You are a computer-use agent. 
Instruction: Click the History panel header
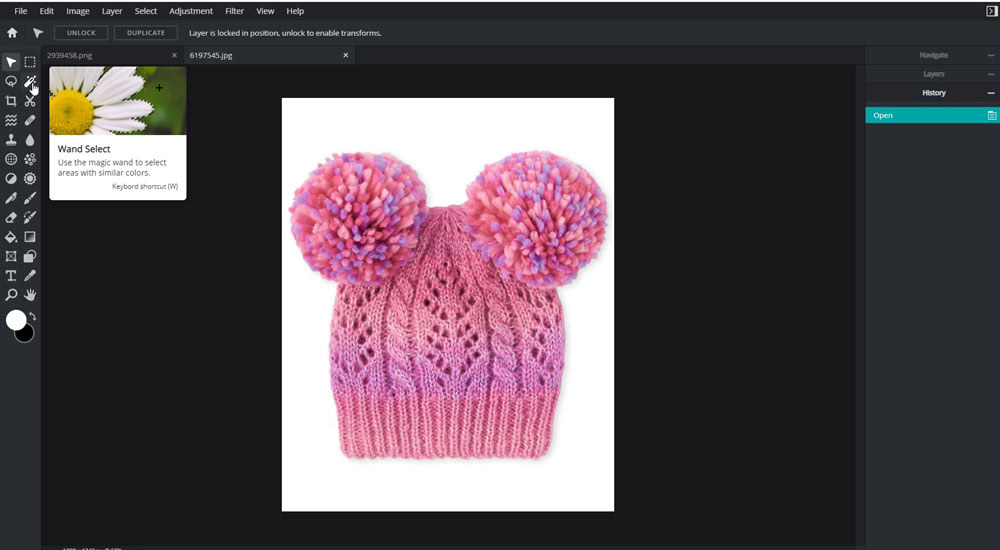pos(932,93)
